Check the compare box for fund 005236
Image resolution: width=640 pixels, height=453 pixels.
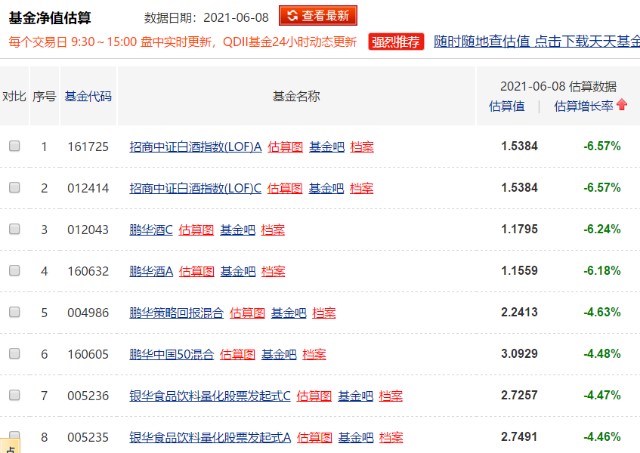pyautogui.click(x=15, y=395)
